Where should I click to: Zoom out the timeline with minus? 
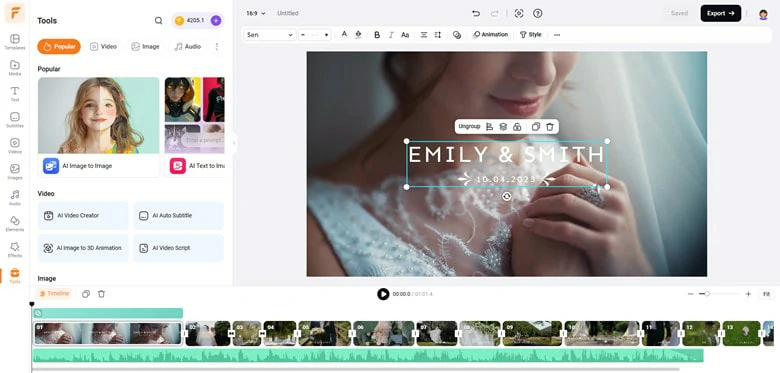(690, 294)
